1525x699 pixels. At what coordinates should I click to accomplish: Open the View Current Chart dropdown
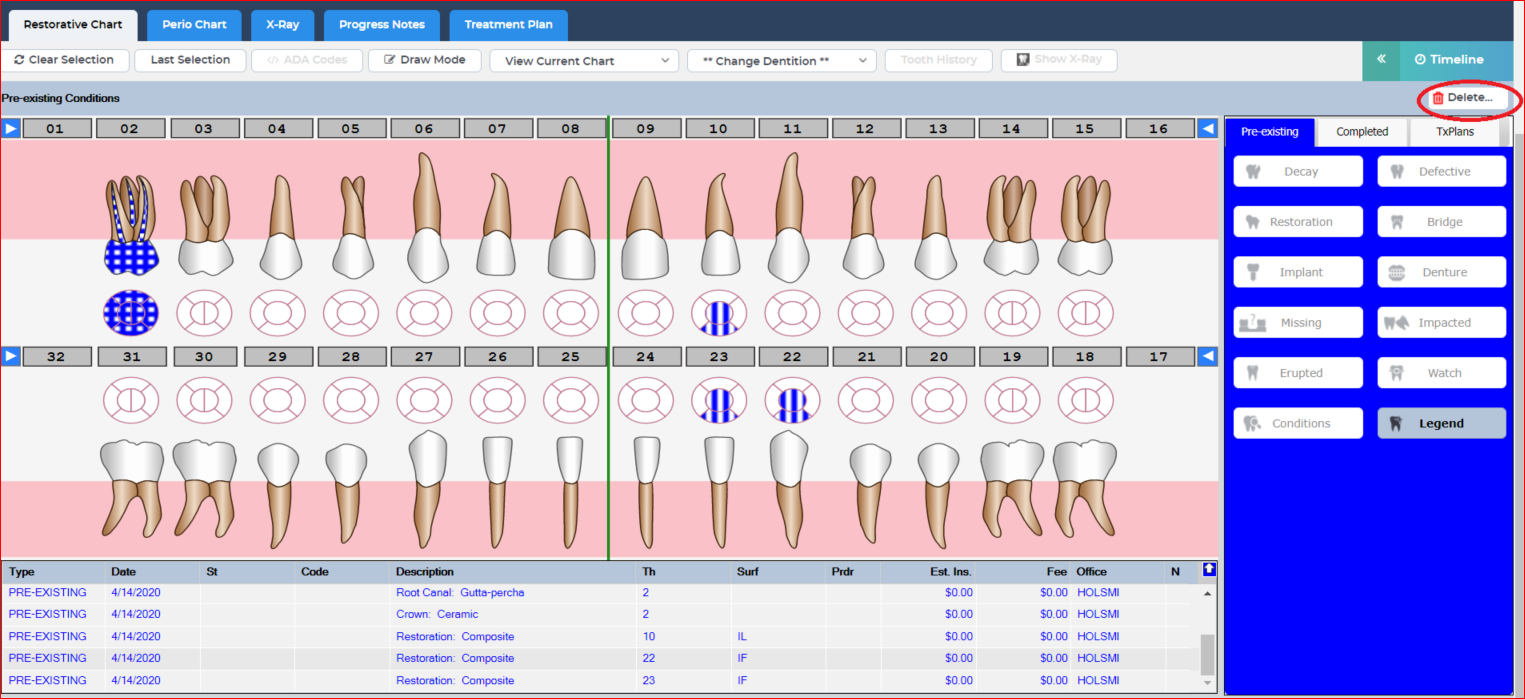584,61
